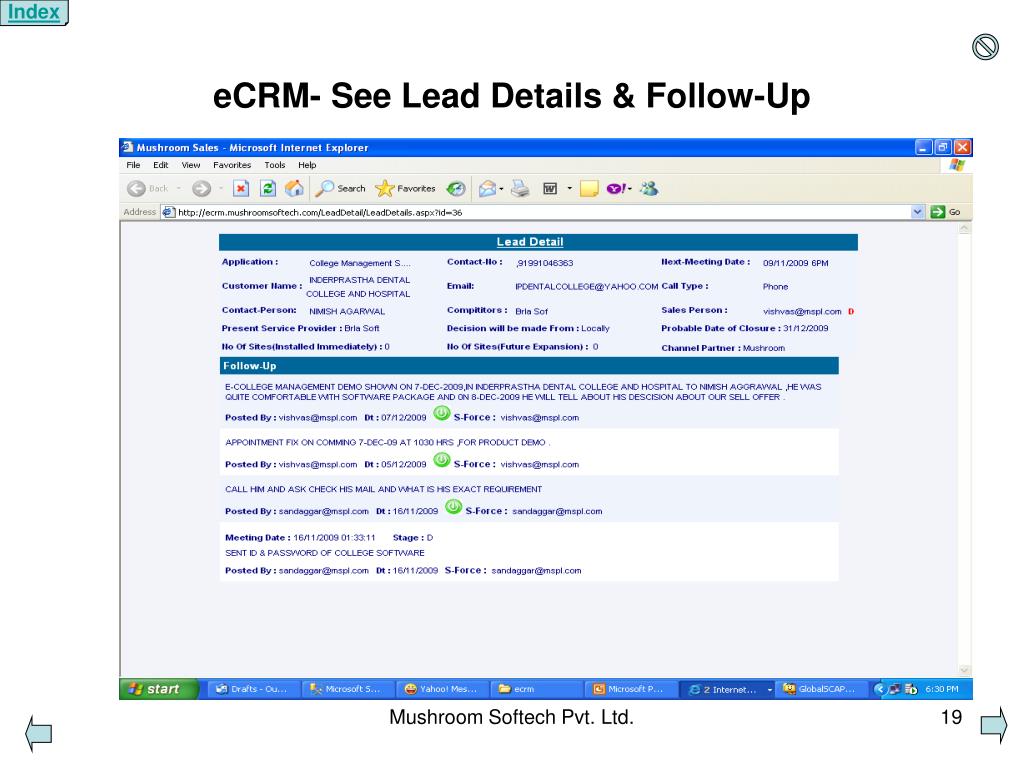
Task: Open the Tools menu
Action: 274,165
